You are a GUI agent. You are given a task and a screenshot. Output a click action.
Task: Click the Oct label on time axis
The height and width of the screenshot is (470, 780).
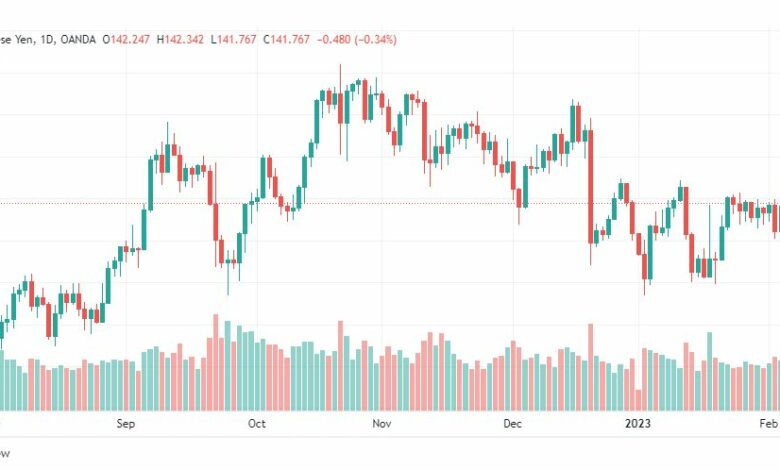coord(257,423)
